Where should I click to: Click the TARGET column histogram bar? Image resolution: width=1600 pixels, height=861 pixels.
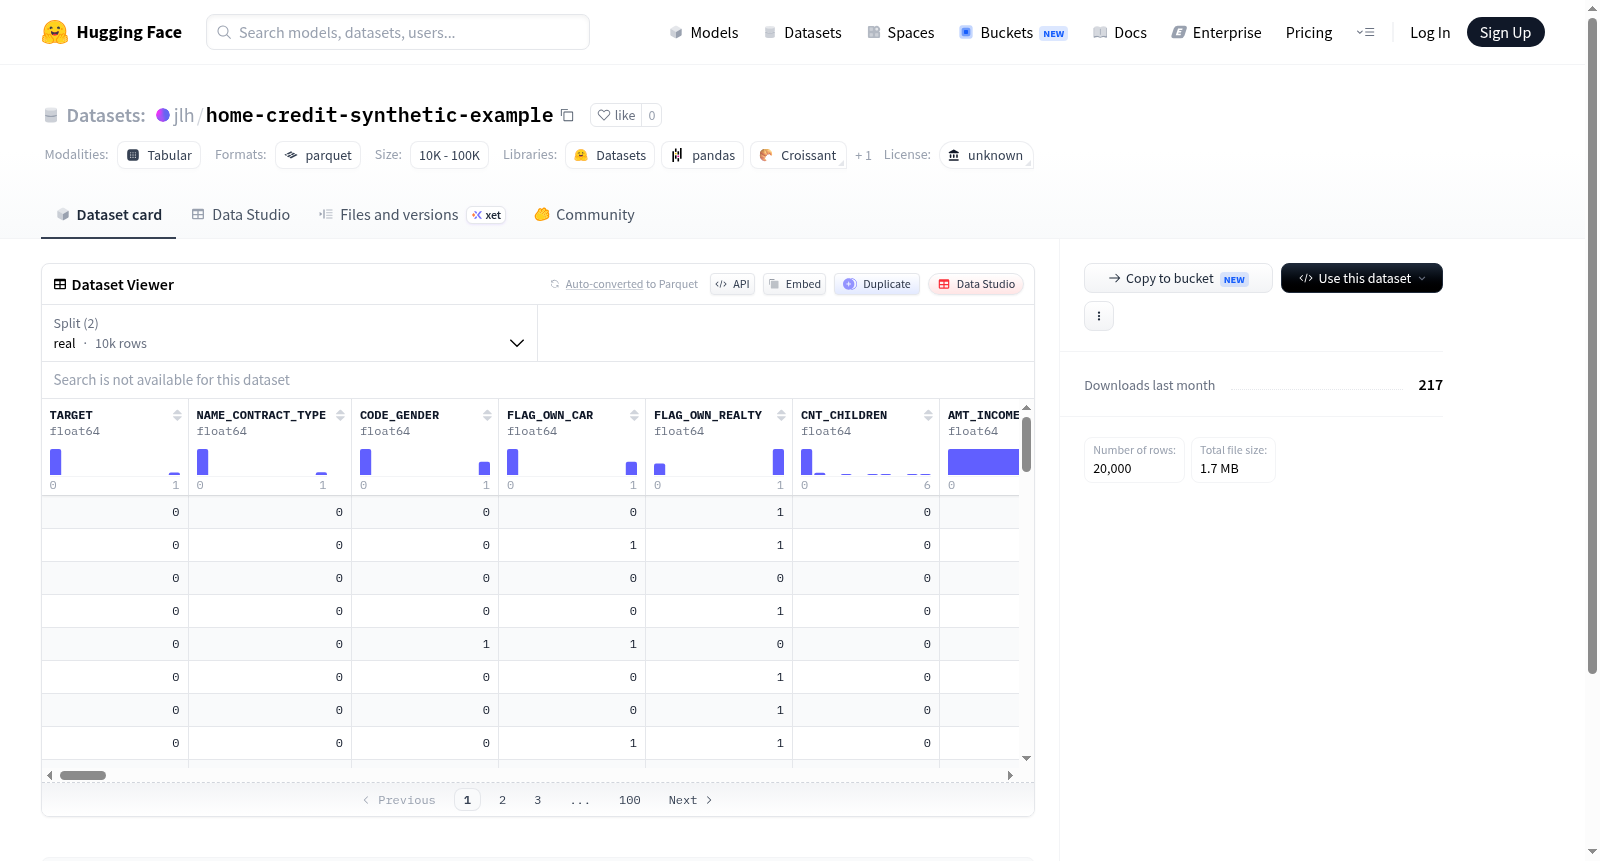56,462
